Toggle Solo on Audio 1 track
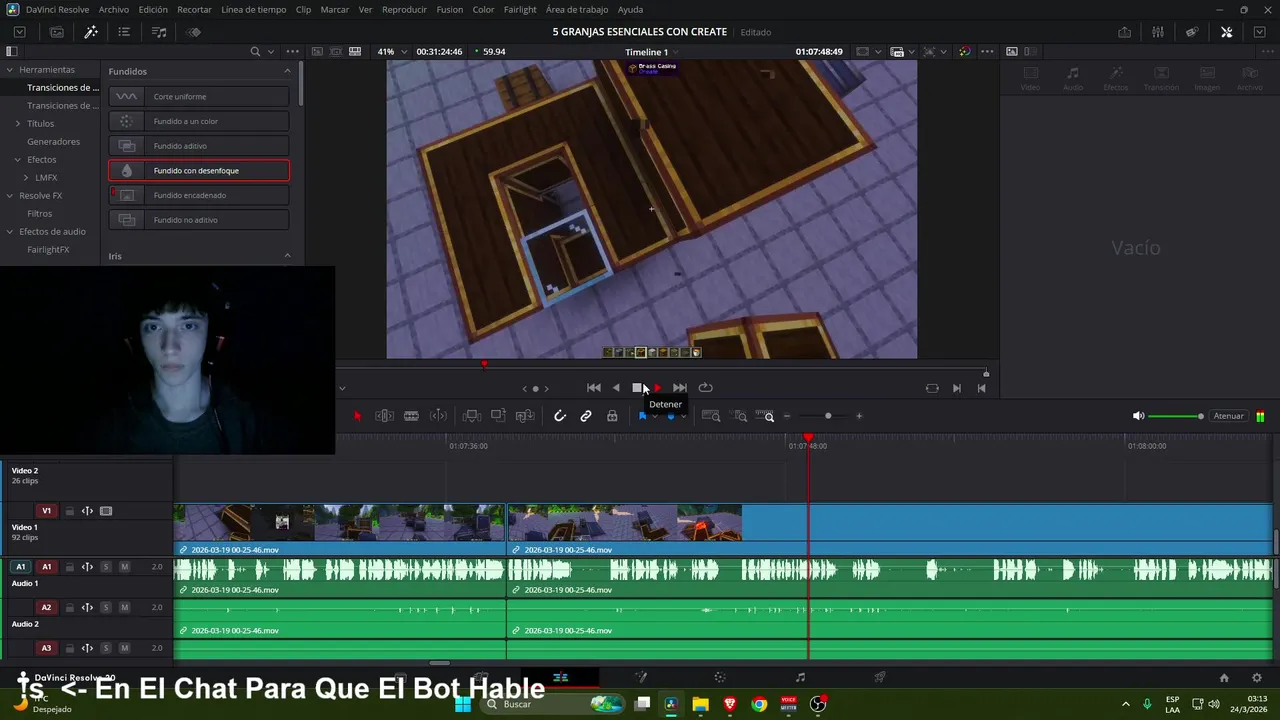1280x720 pixels. [x=105, y=567]
